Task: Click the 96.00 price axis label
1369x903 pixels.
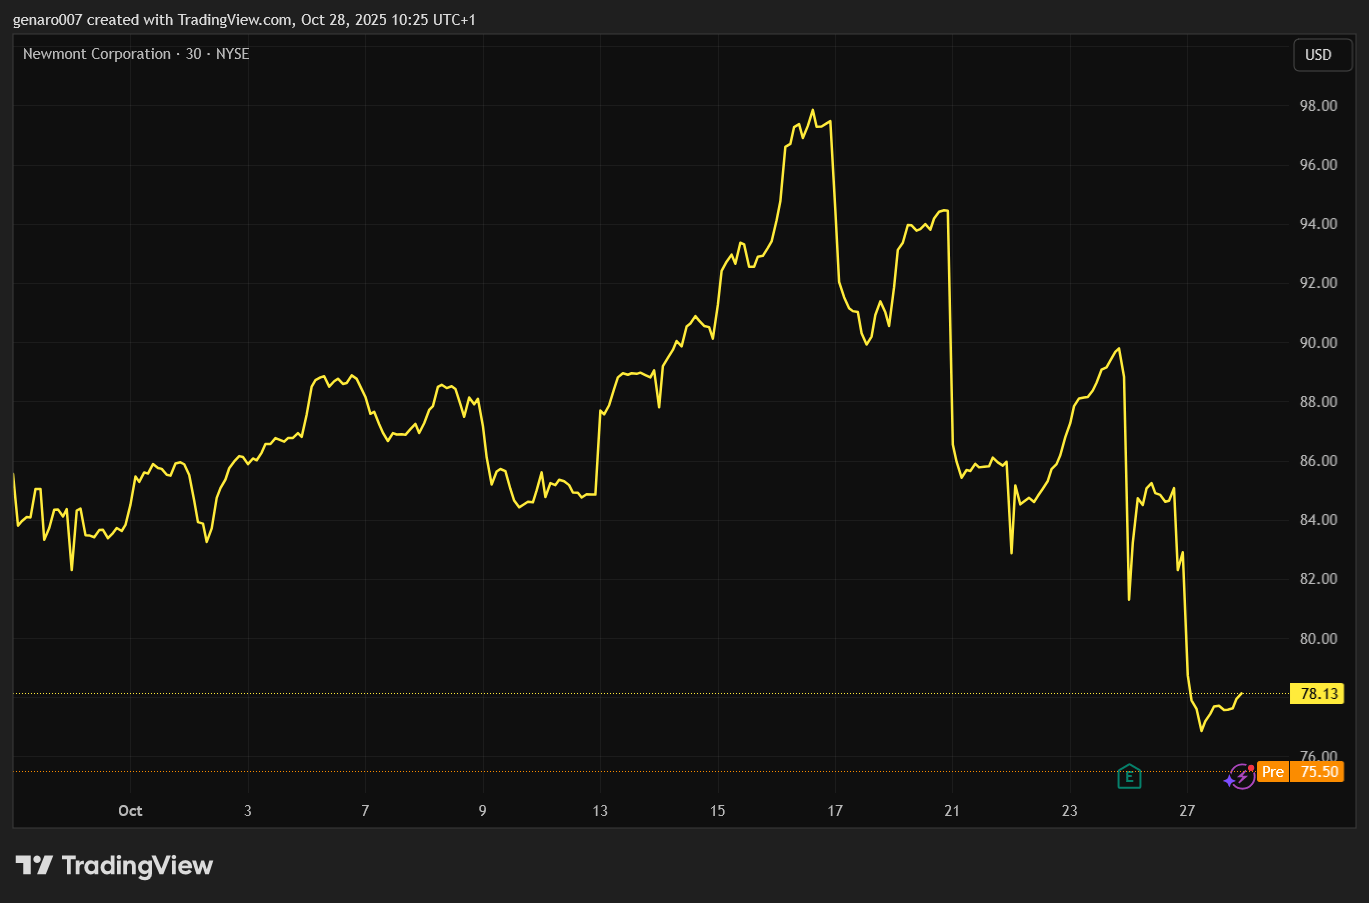Action: (x=1318, y=164)
